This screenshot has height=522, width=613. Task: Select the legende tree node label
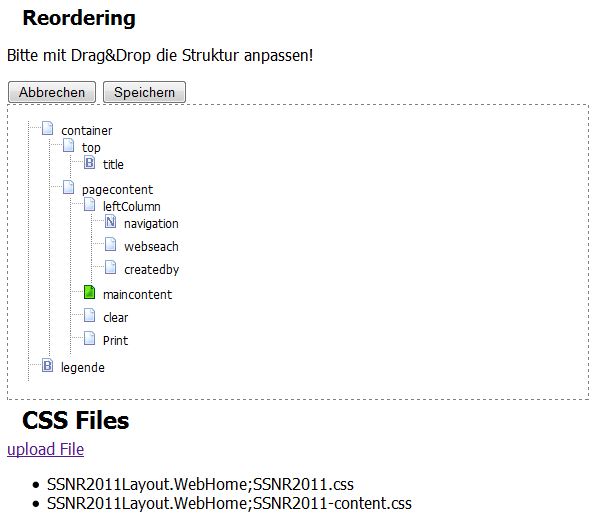tap(83, 368)
